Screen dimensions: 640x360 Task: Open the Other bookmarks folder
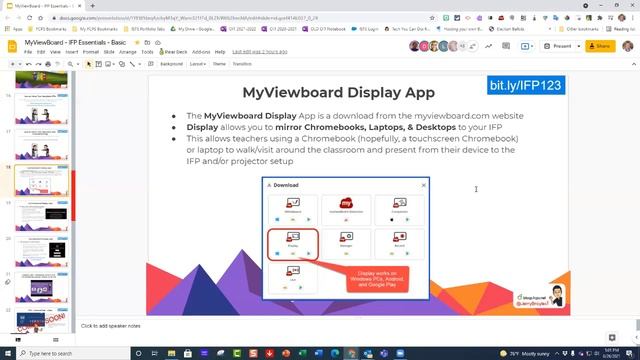coord(579,29)
